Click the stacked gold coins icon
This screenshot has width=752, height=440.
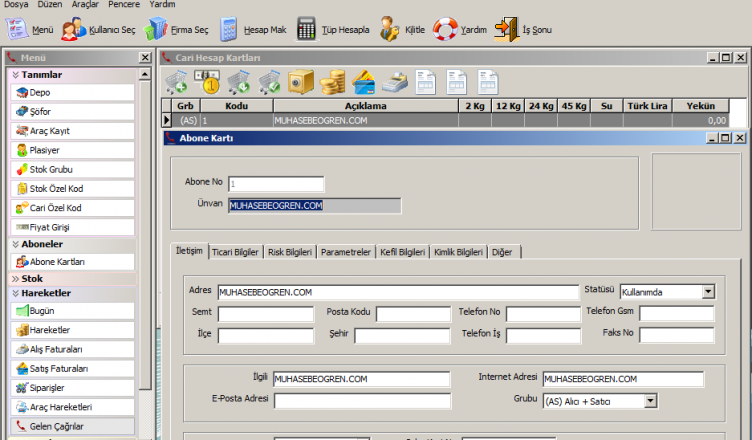[332, 82]
